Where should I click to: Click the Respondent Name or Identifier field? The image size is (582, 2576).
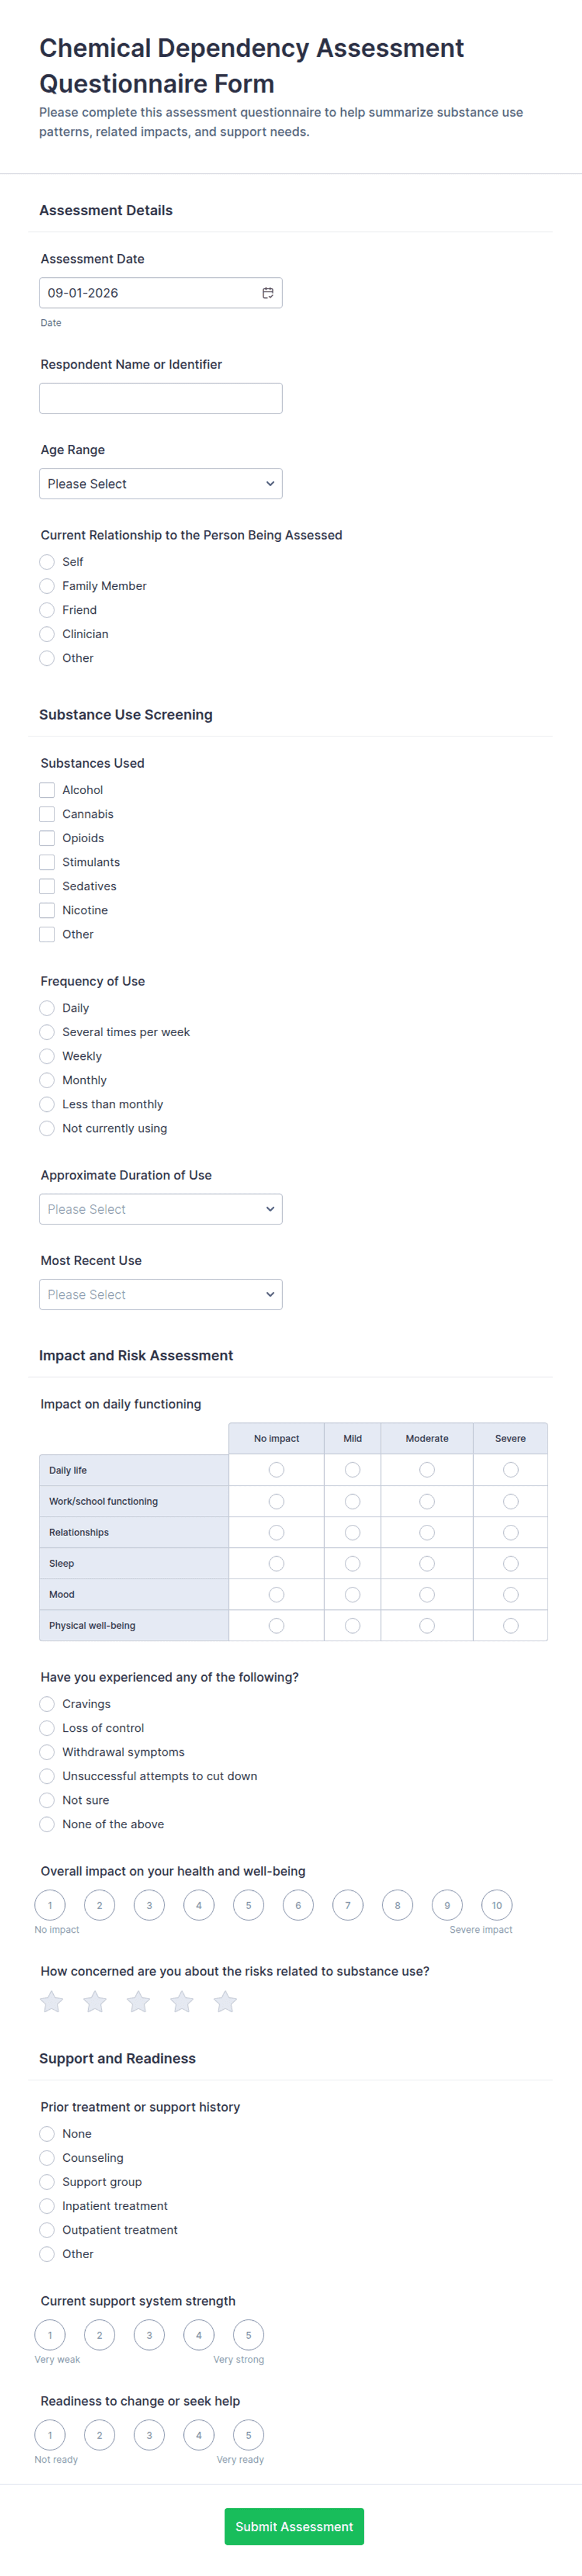(161, 398)
